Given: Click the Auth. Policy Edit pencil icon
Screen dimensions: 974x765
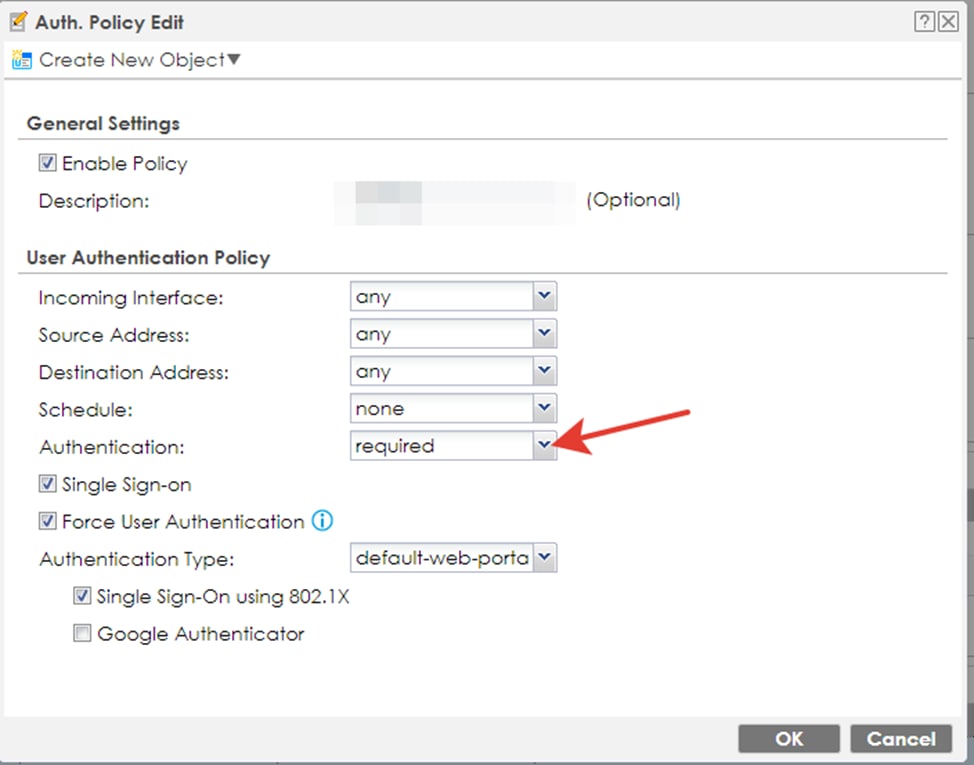Looking at the screenshot, I should pyautogui.click(x=17, y=21).
